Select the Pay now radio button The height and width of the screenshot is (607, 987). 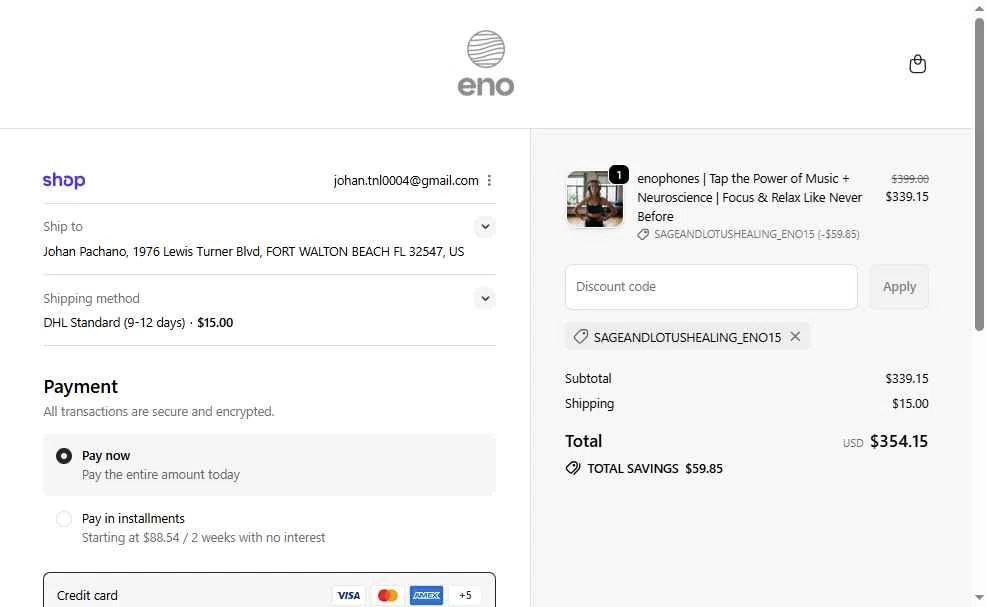(64, 456)
